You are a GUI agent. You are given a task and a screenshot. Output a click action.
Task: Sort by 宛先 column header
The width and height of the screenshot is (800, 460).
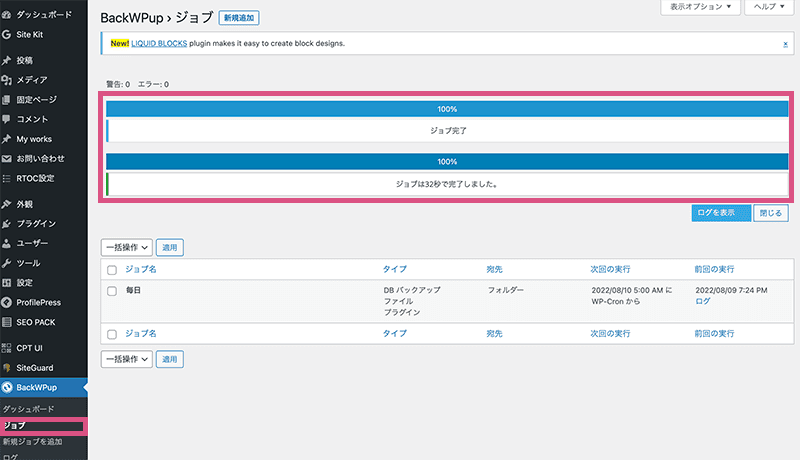coord(494,269)
